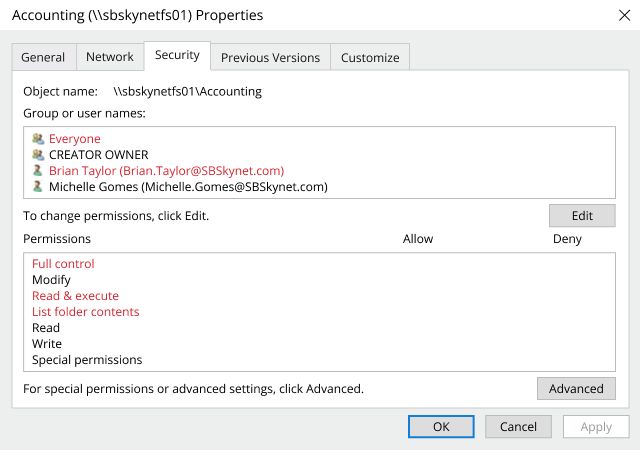Click Brian Taylor's user icon
Viewport: 640px width, 450px height.
pyautogui.click(x=38, y=171)
